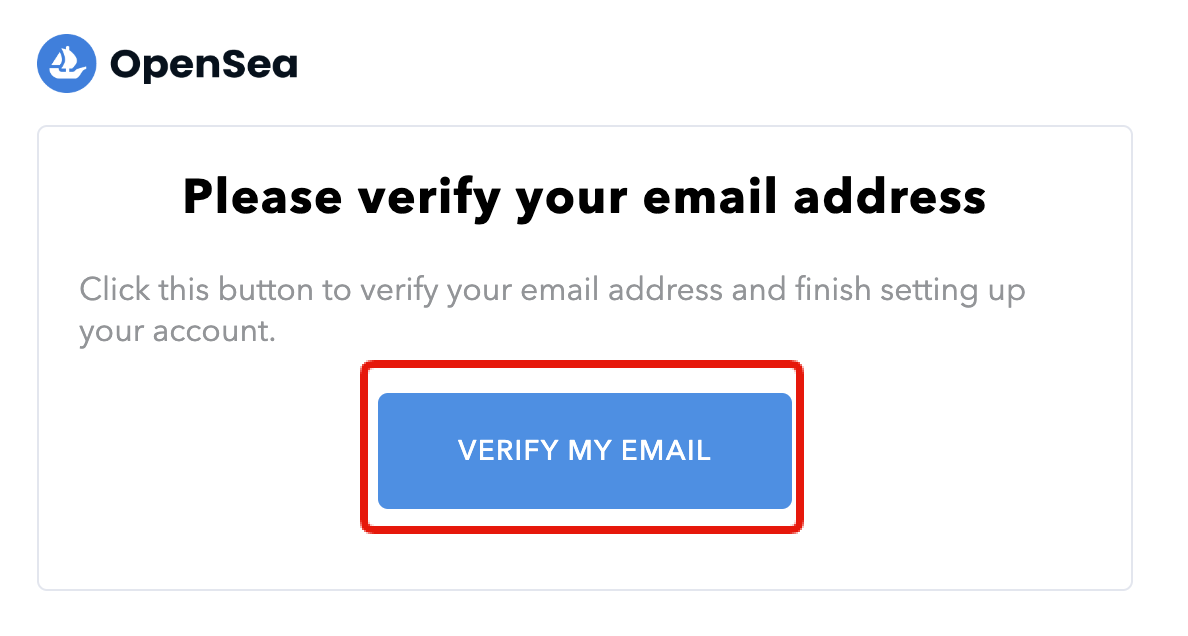This screenshot has width=1188, height=636.
Task: Click the word 'verify' in the bold heading
Action: 429,200
